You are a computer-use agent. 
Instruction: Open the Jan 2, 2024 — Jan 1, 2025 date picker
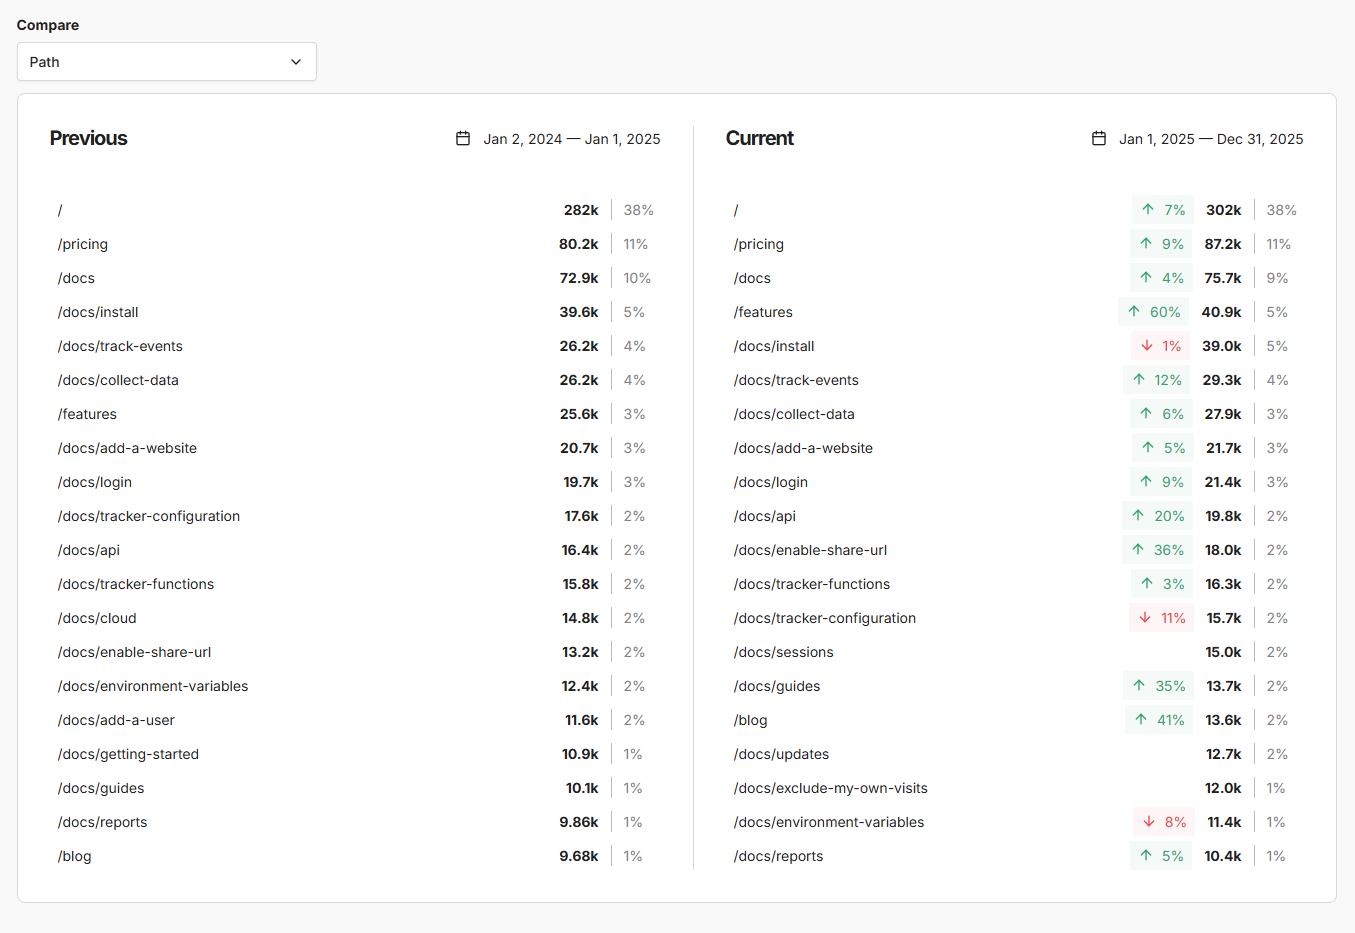(x=571, y=139)
